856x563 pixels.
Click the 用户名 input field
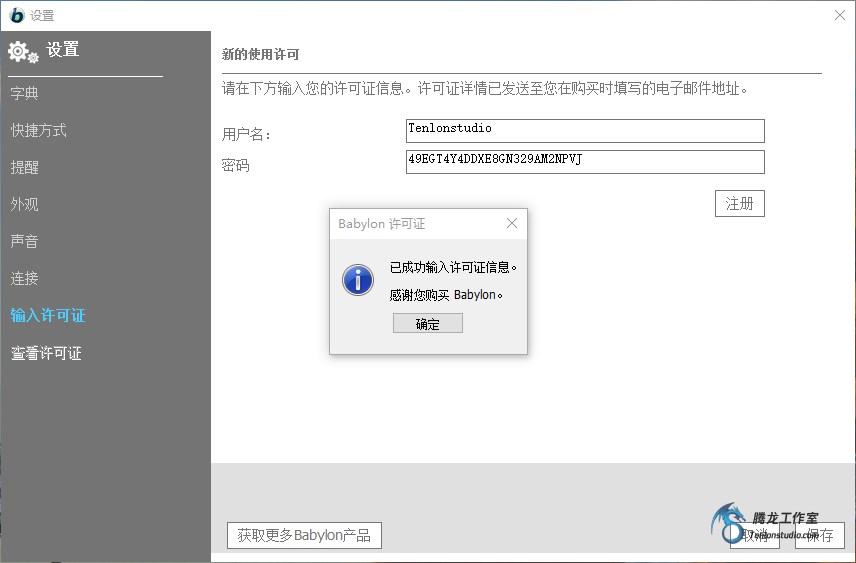[585, 131]
